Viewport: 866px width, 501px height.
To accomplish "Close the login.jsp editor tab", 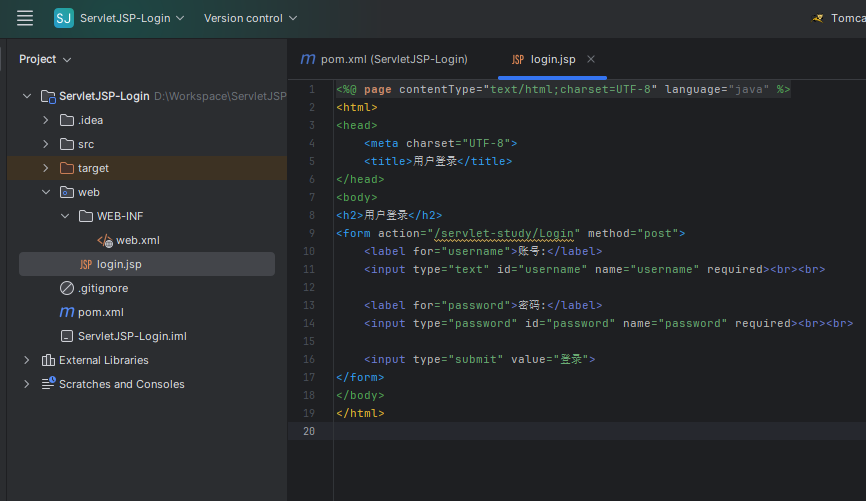I will pyautogui.click(x=591, y=59).
